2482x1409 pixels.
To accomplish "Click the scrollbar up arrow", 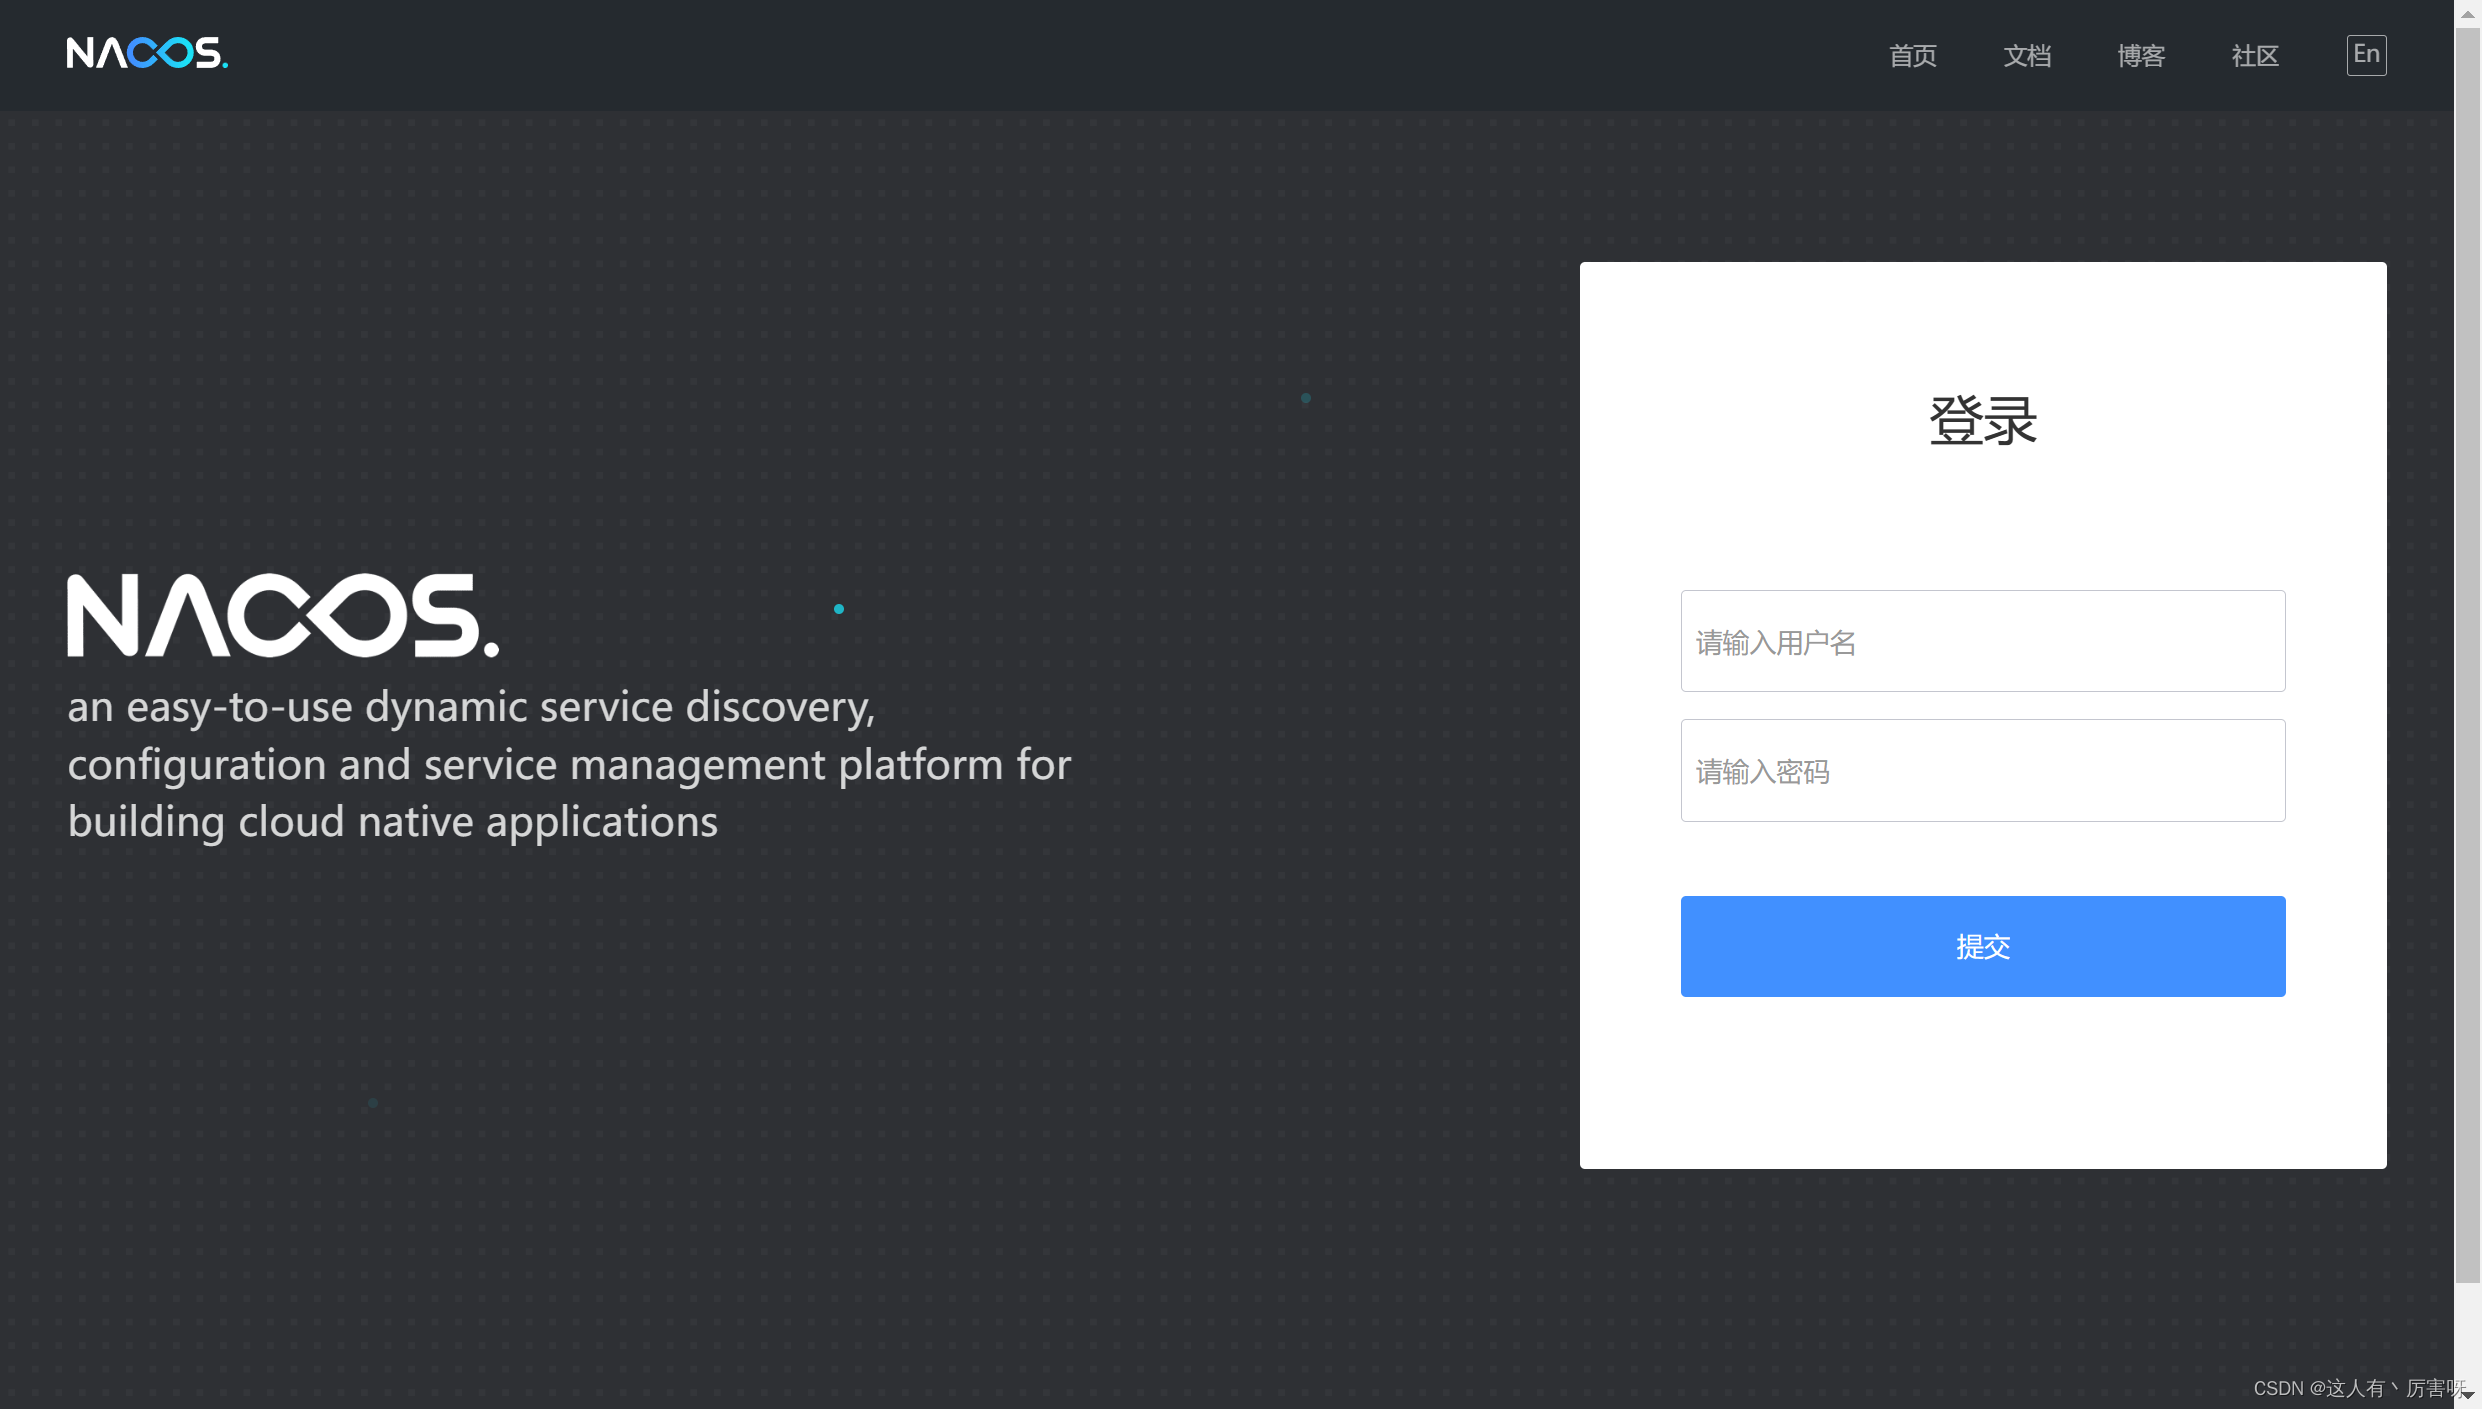I will [2468, 13].
